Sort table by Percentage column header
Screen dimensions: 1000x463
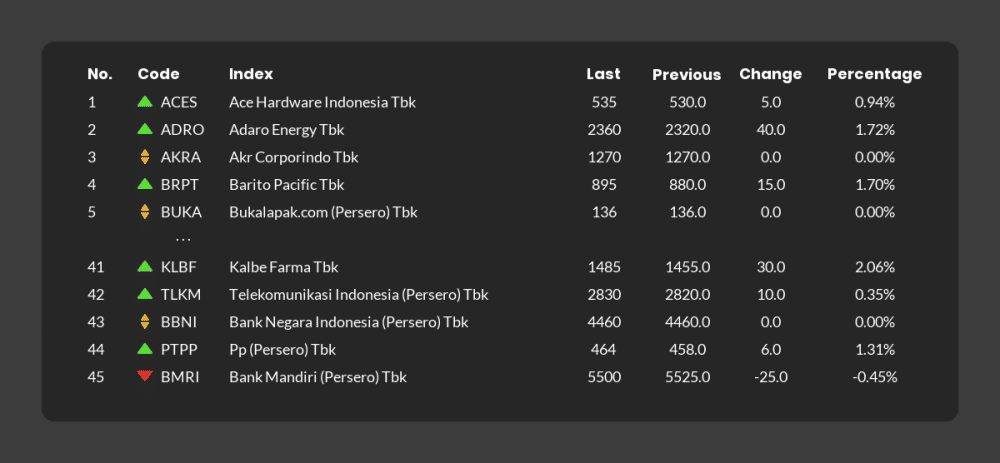[874, 74]
